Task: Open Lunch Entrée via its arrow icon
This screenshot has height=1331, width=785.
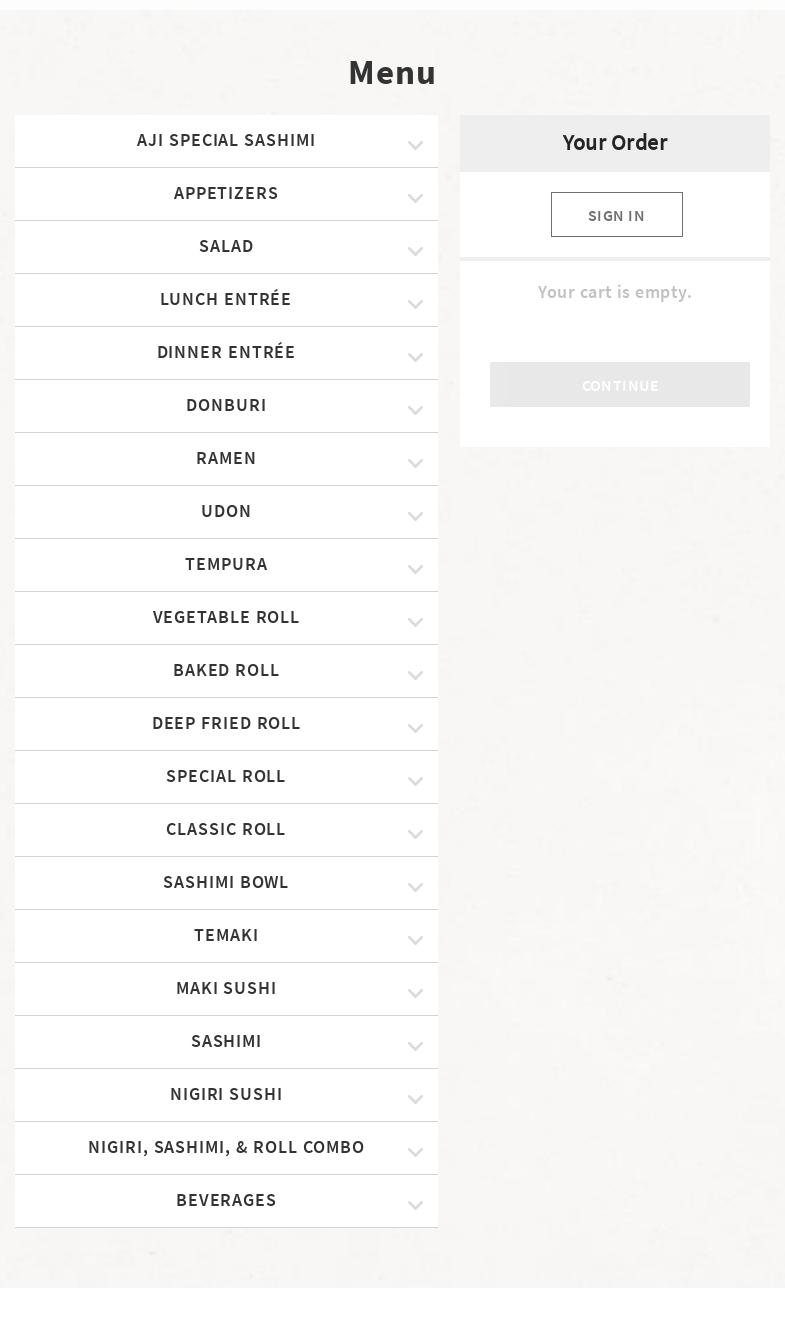Action: [415, 304]
